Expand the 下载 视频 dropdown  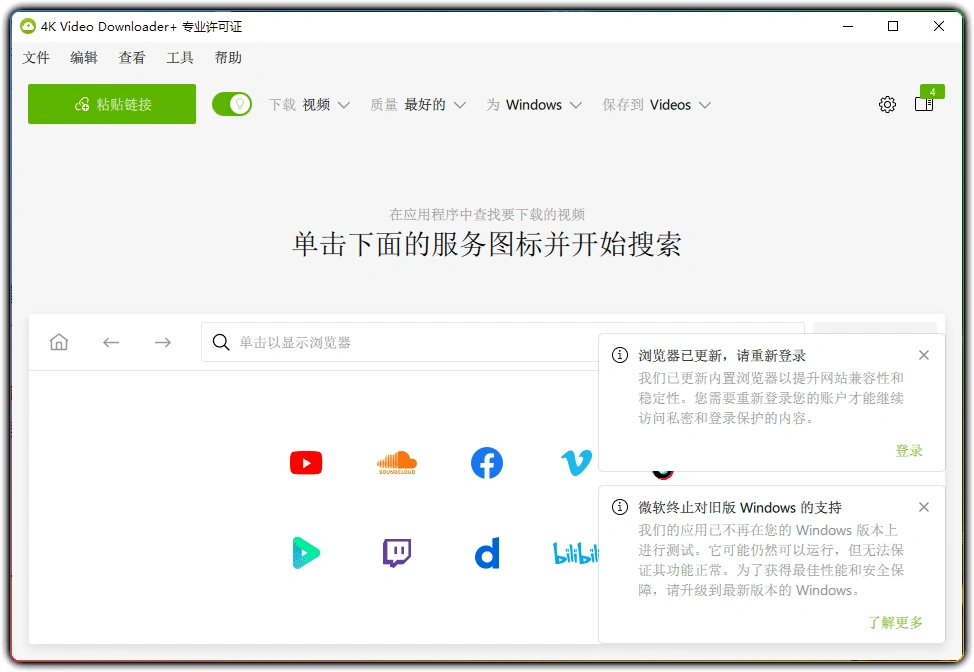pyautogui.click(x=309, y=104)
